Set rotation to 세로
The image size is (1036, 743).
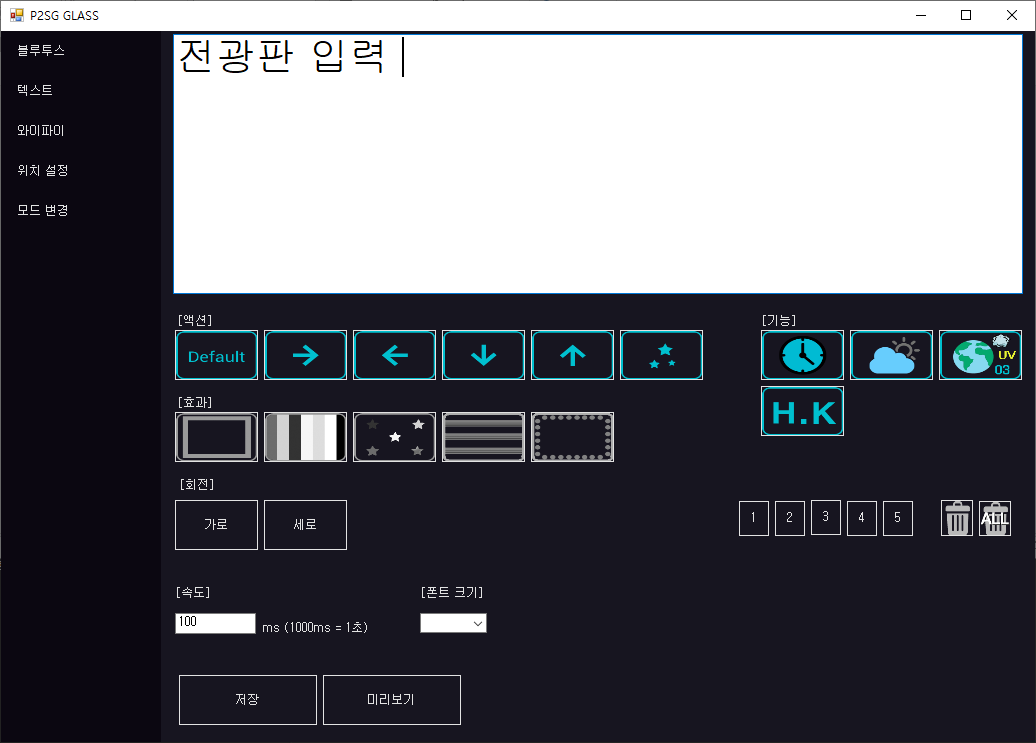pos(305,525)
